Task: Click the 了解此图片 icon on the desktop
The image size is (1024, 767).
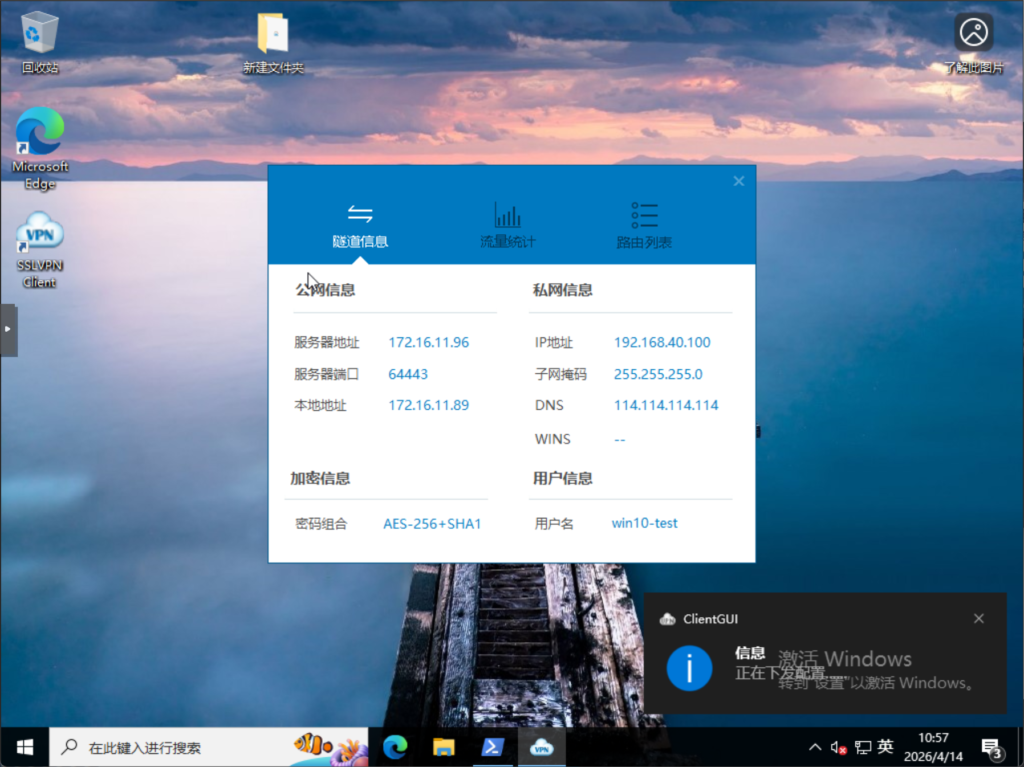Action: click(972, 32)
